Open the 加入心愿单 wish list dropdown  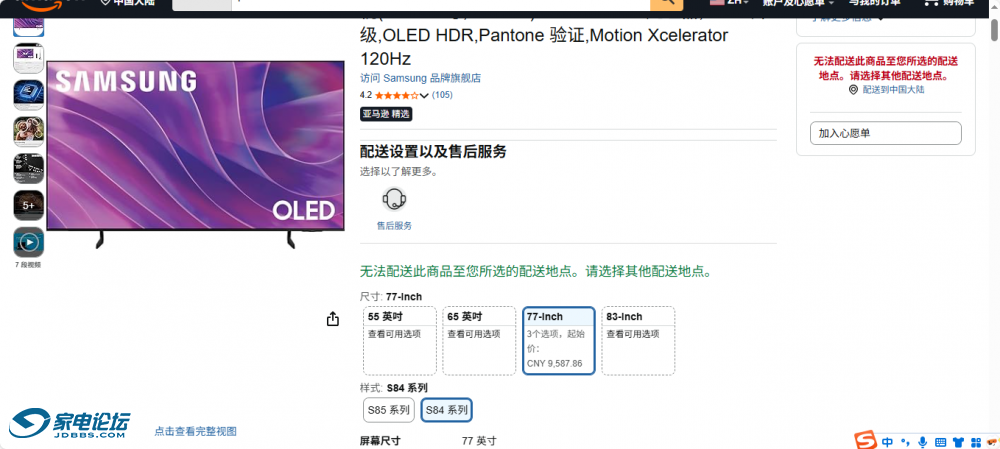click(885, 133)
